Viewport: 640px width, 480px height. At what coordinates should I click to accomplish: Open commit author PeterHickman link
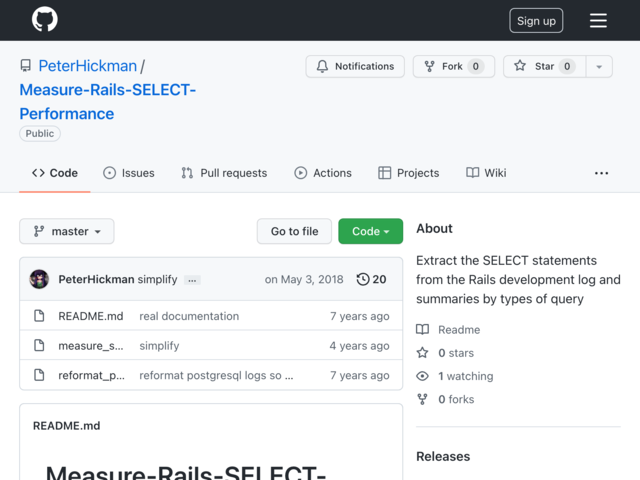coord(96,279)
